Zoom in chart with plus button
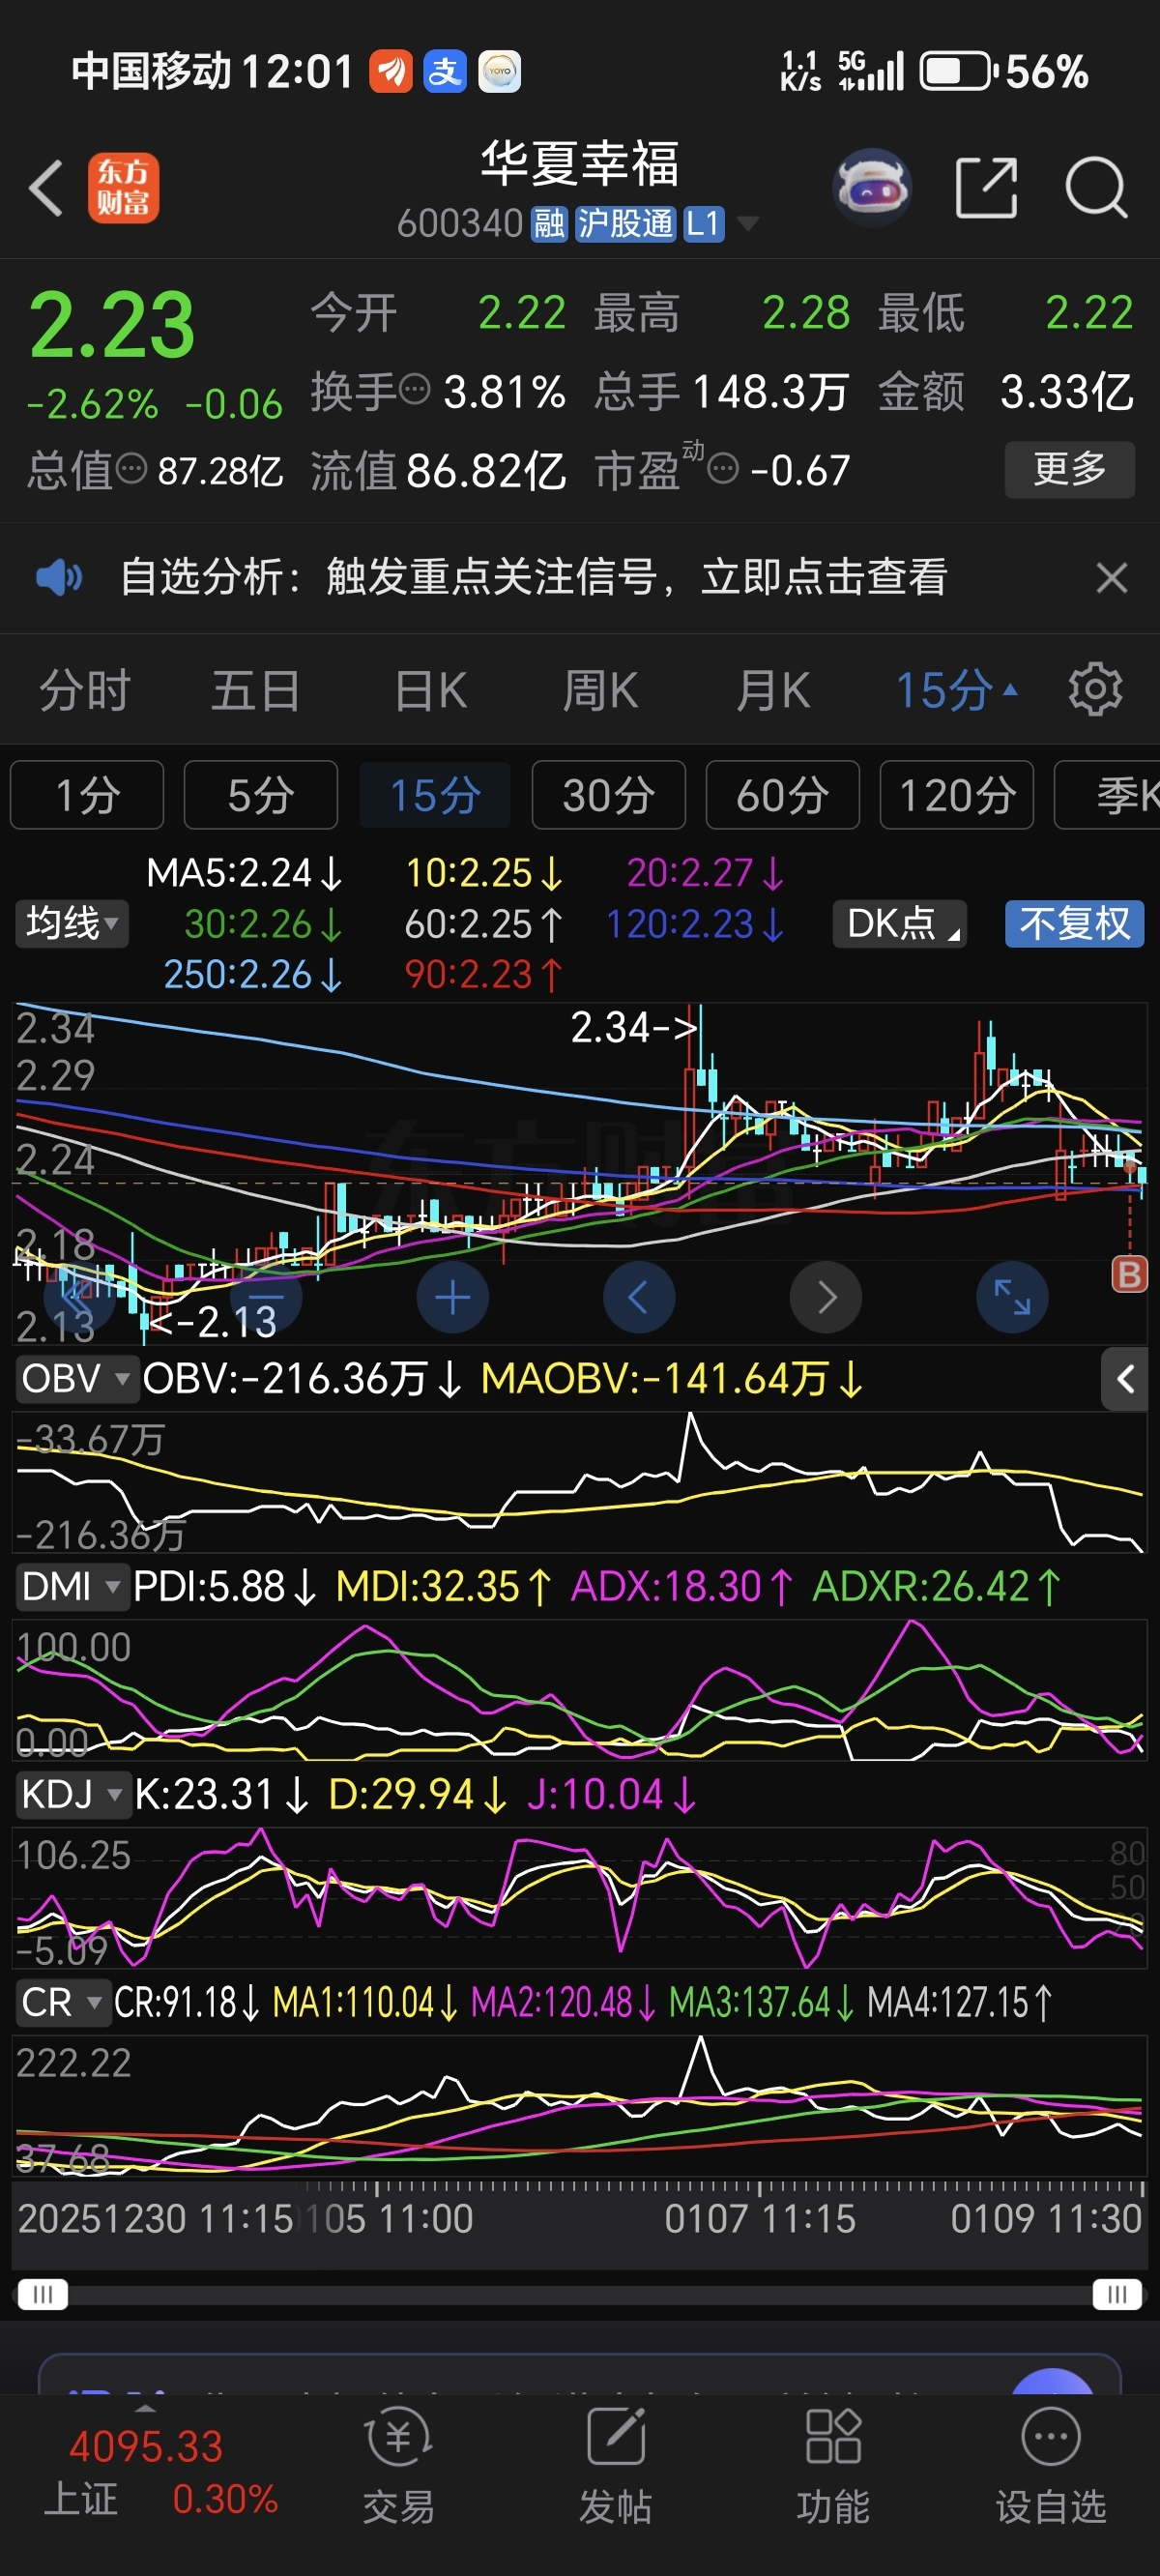1160x2576 pixels. pos(452,1297)
